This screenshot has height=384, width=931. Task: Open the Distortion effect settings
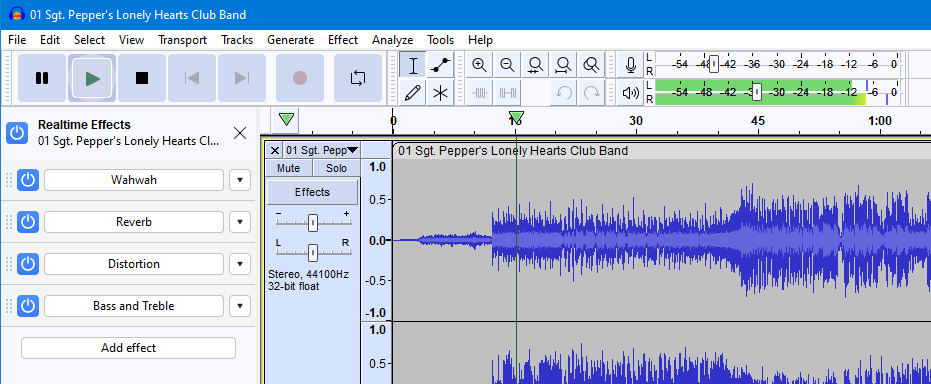(134, 264)
